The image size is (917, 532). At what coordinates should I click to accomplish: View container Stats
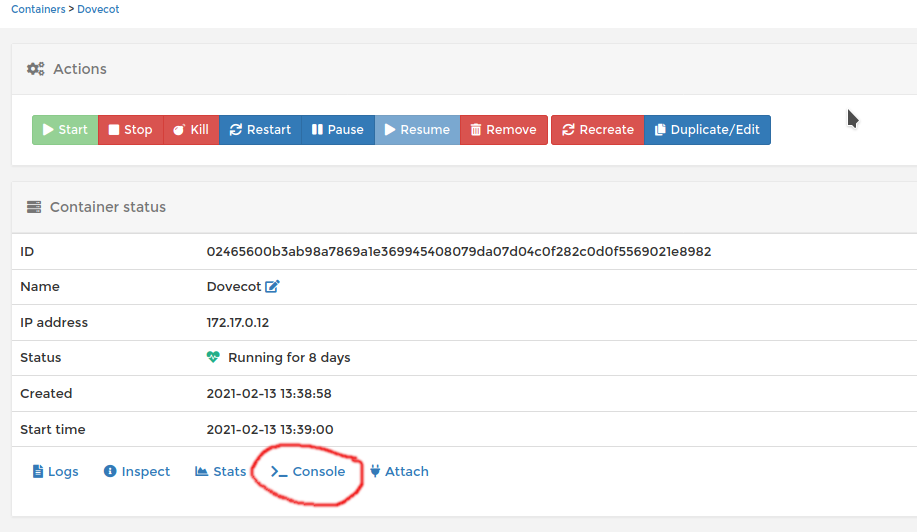click(220, 471)
